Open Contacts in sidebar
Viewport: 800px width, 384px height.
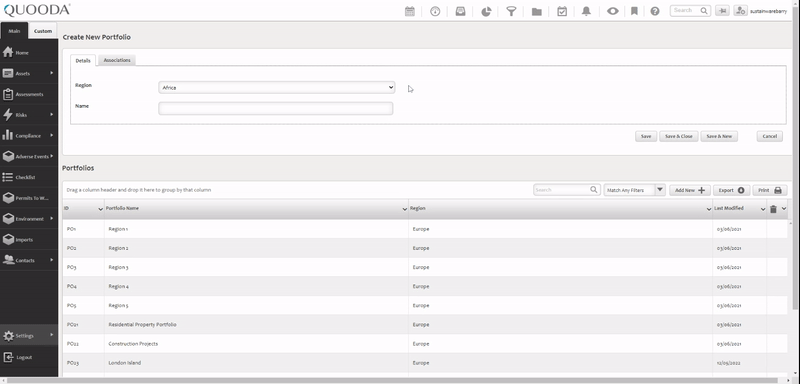pyautogui.click(x=29, y=260)
